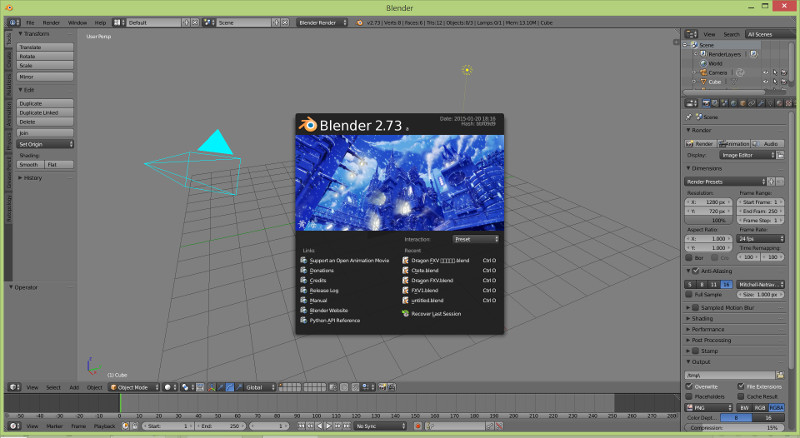Open the Add menu in 3D header

point(74,387)
